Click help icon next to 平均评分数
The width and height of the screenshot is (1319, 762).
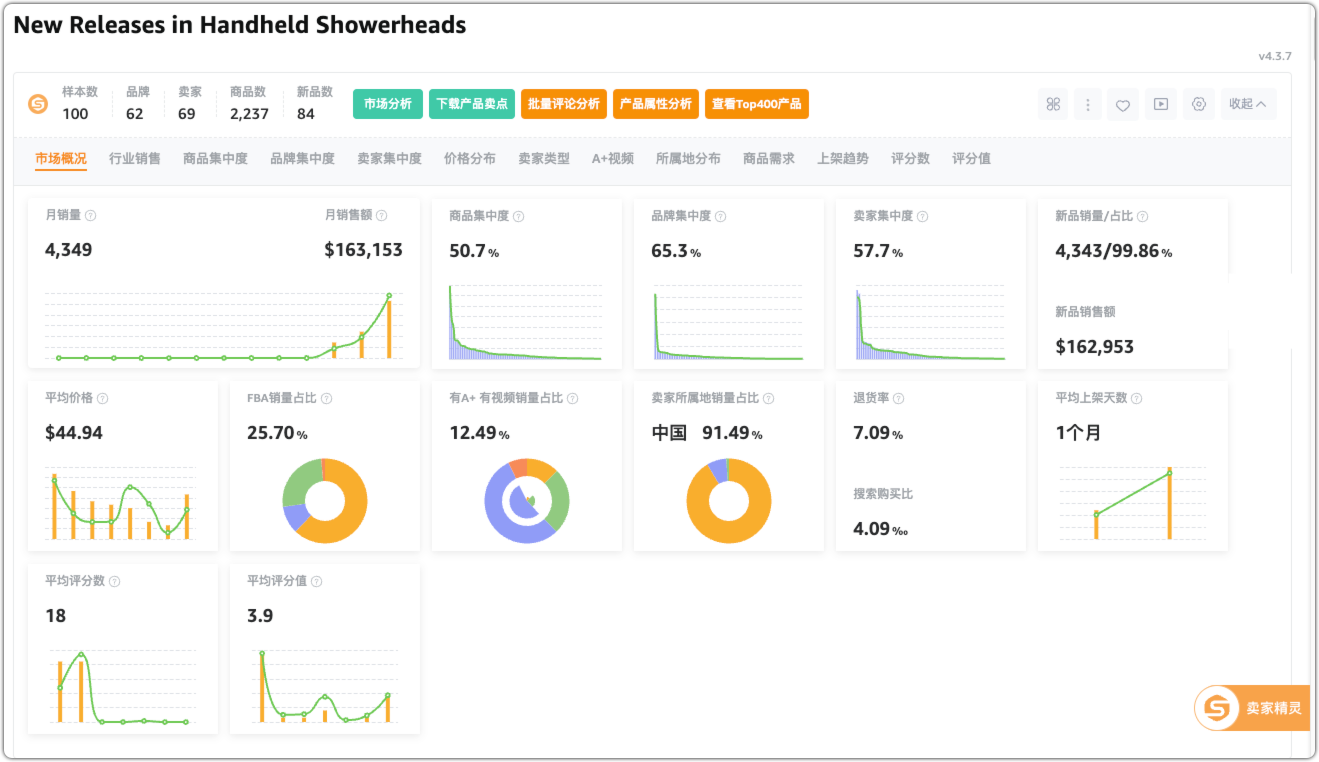[115, 581]
